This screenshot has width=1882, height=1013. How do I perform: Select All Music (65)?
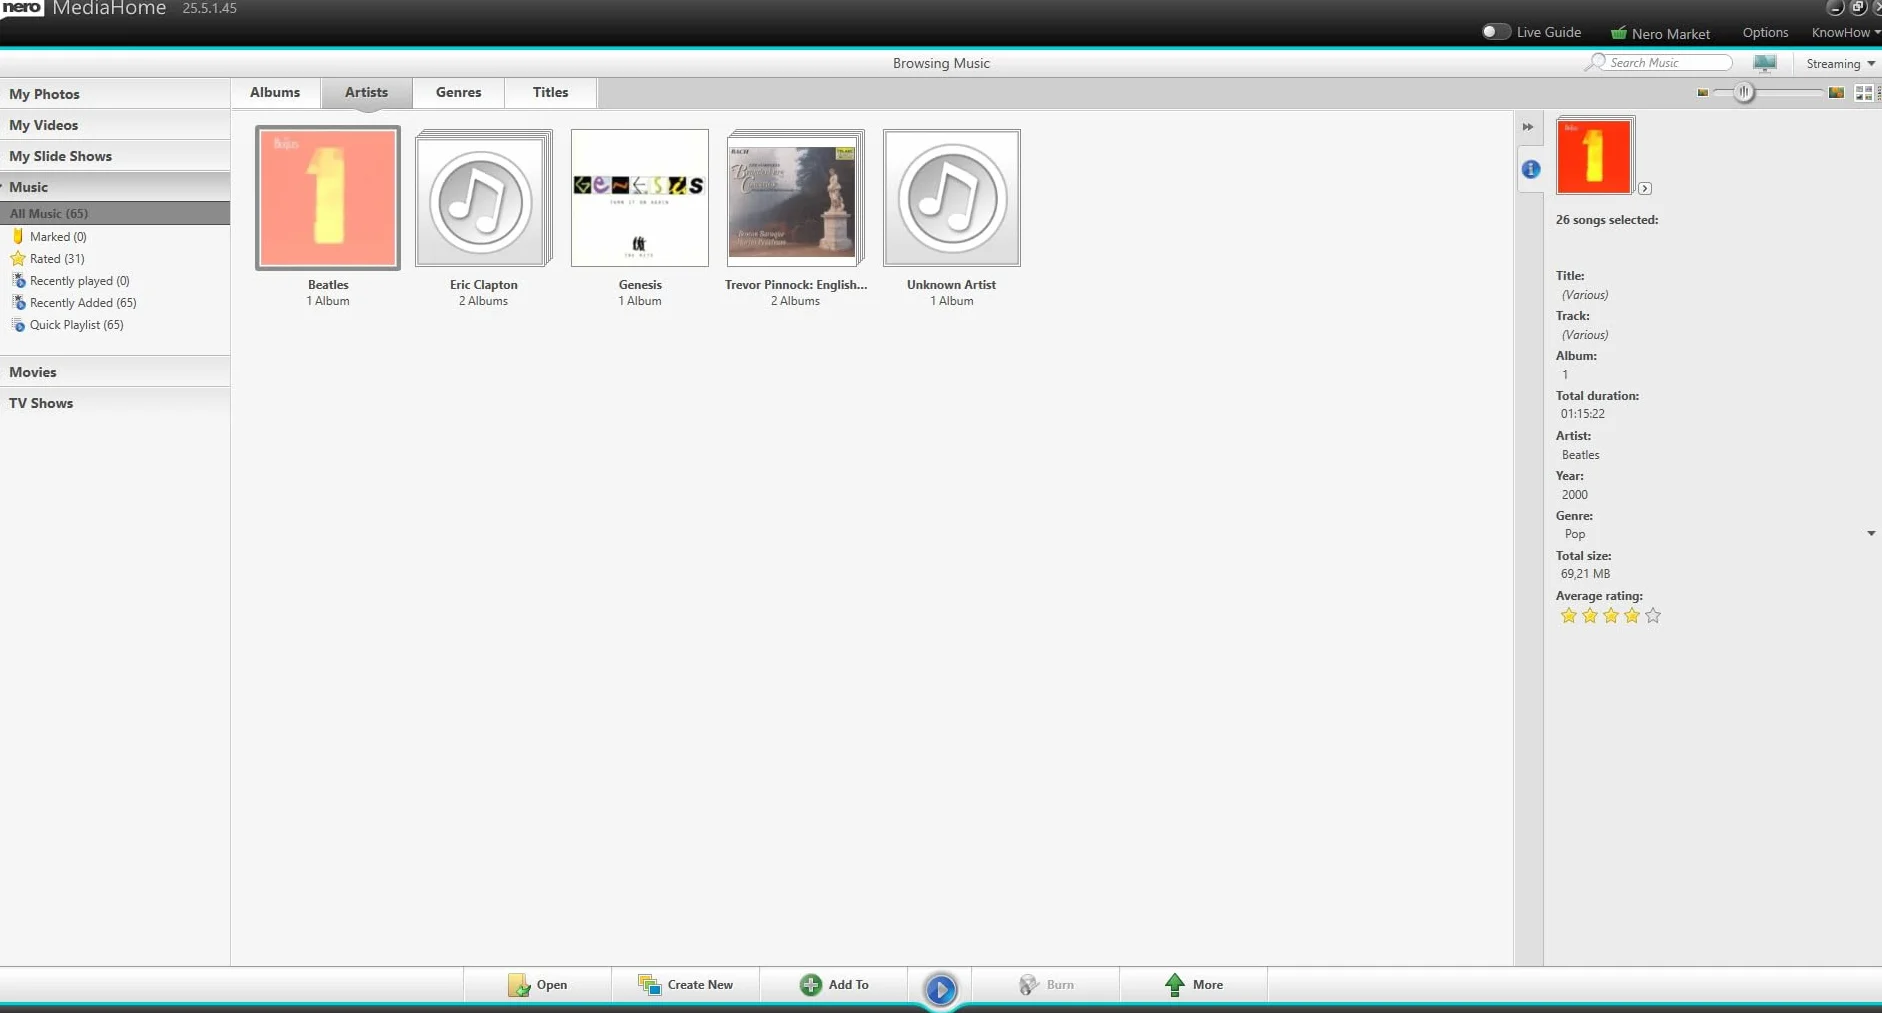point(115,213)
